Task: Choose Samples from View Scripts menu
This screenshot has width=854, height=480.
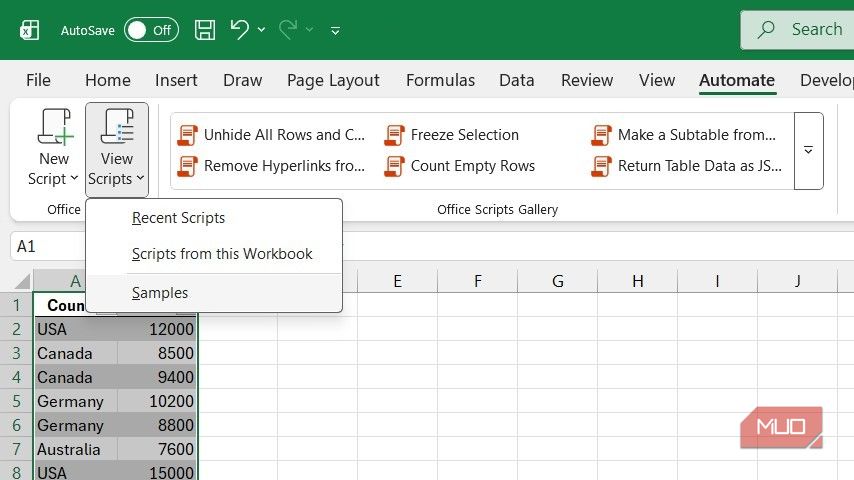Action: pos(214,293)
